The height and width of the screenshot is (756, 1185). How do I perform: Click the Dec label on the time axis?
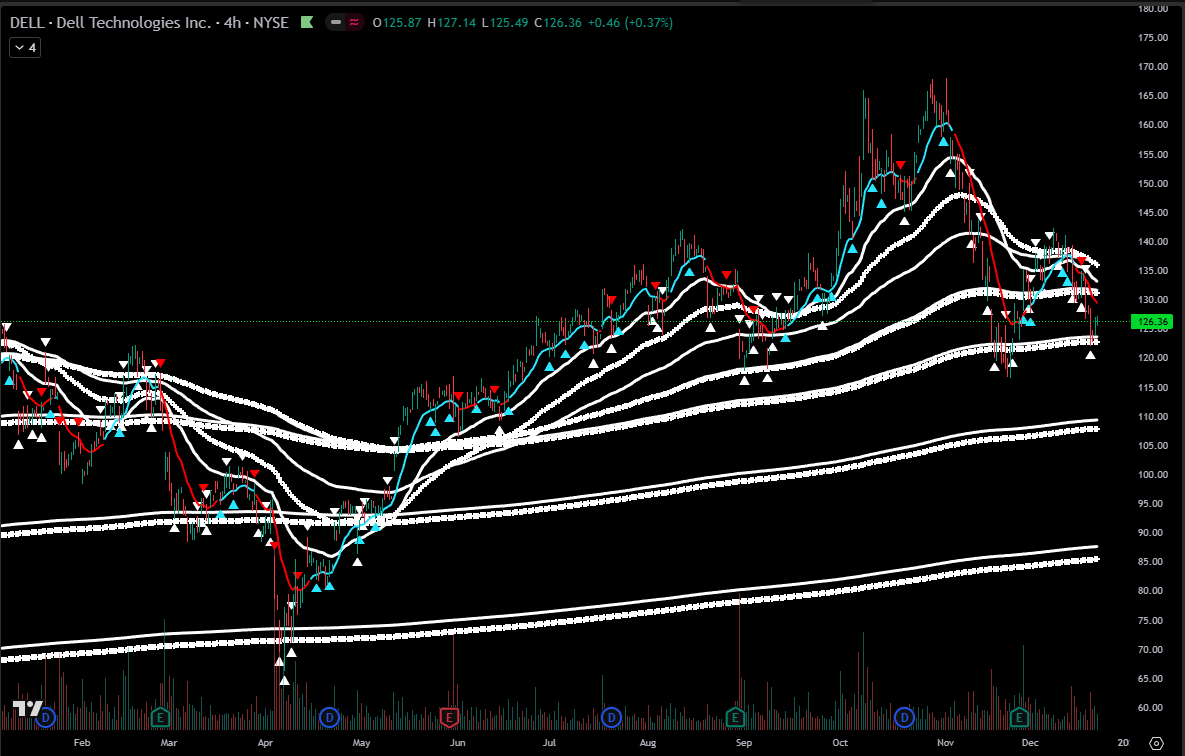1029,742
